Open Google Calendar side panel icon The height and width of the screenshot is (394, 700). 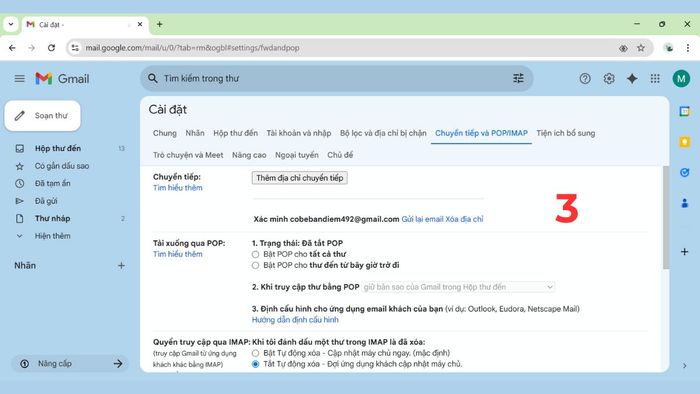[684, 111]
